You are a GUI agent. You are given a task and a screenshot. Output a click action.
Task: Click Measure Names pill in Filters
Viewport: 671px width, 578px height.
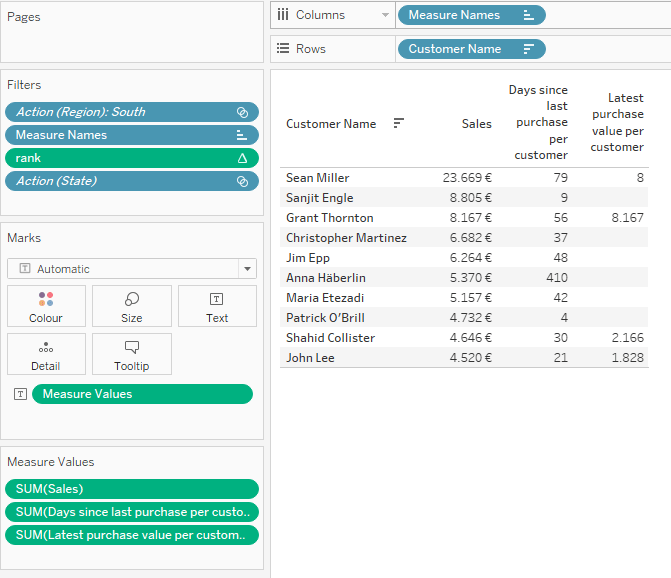click(120, 135)
